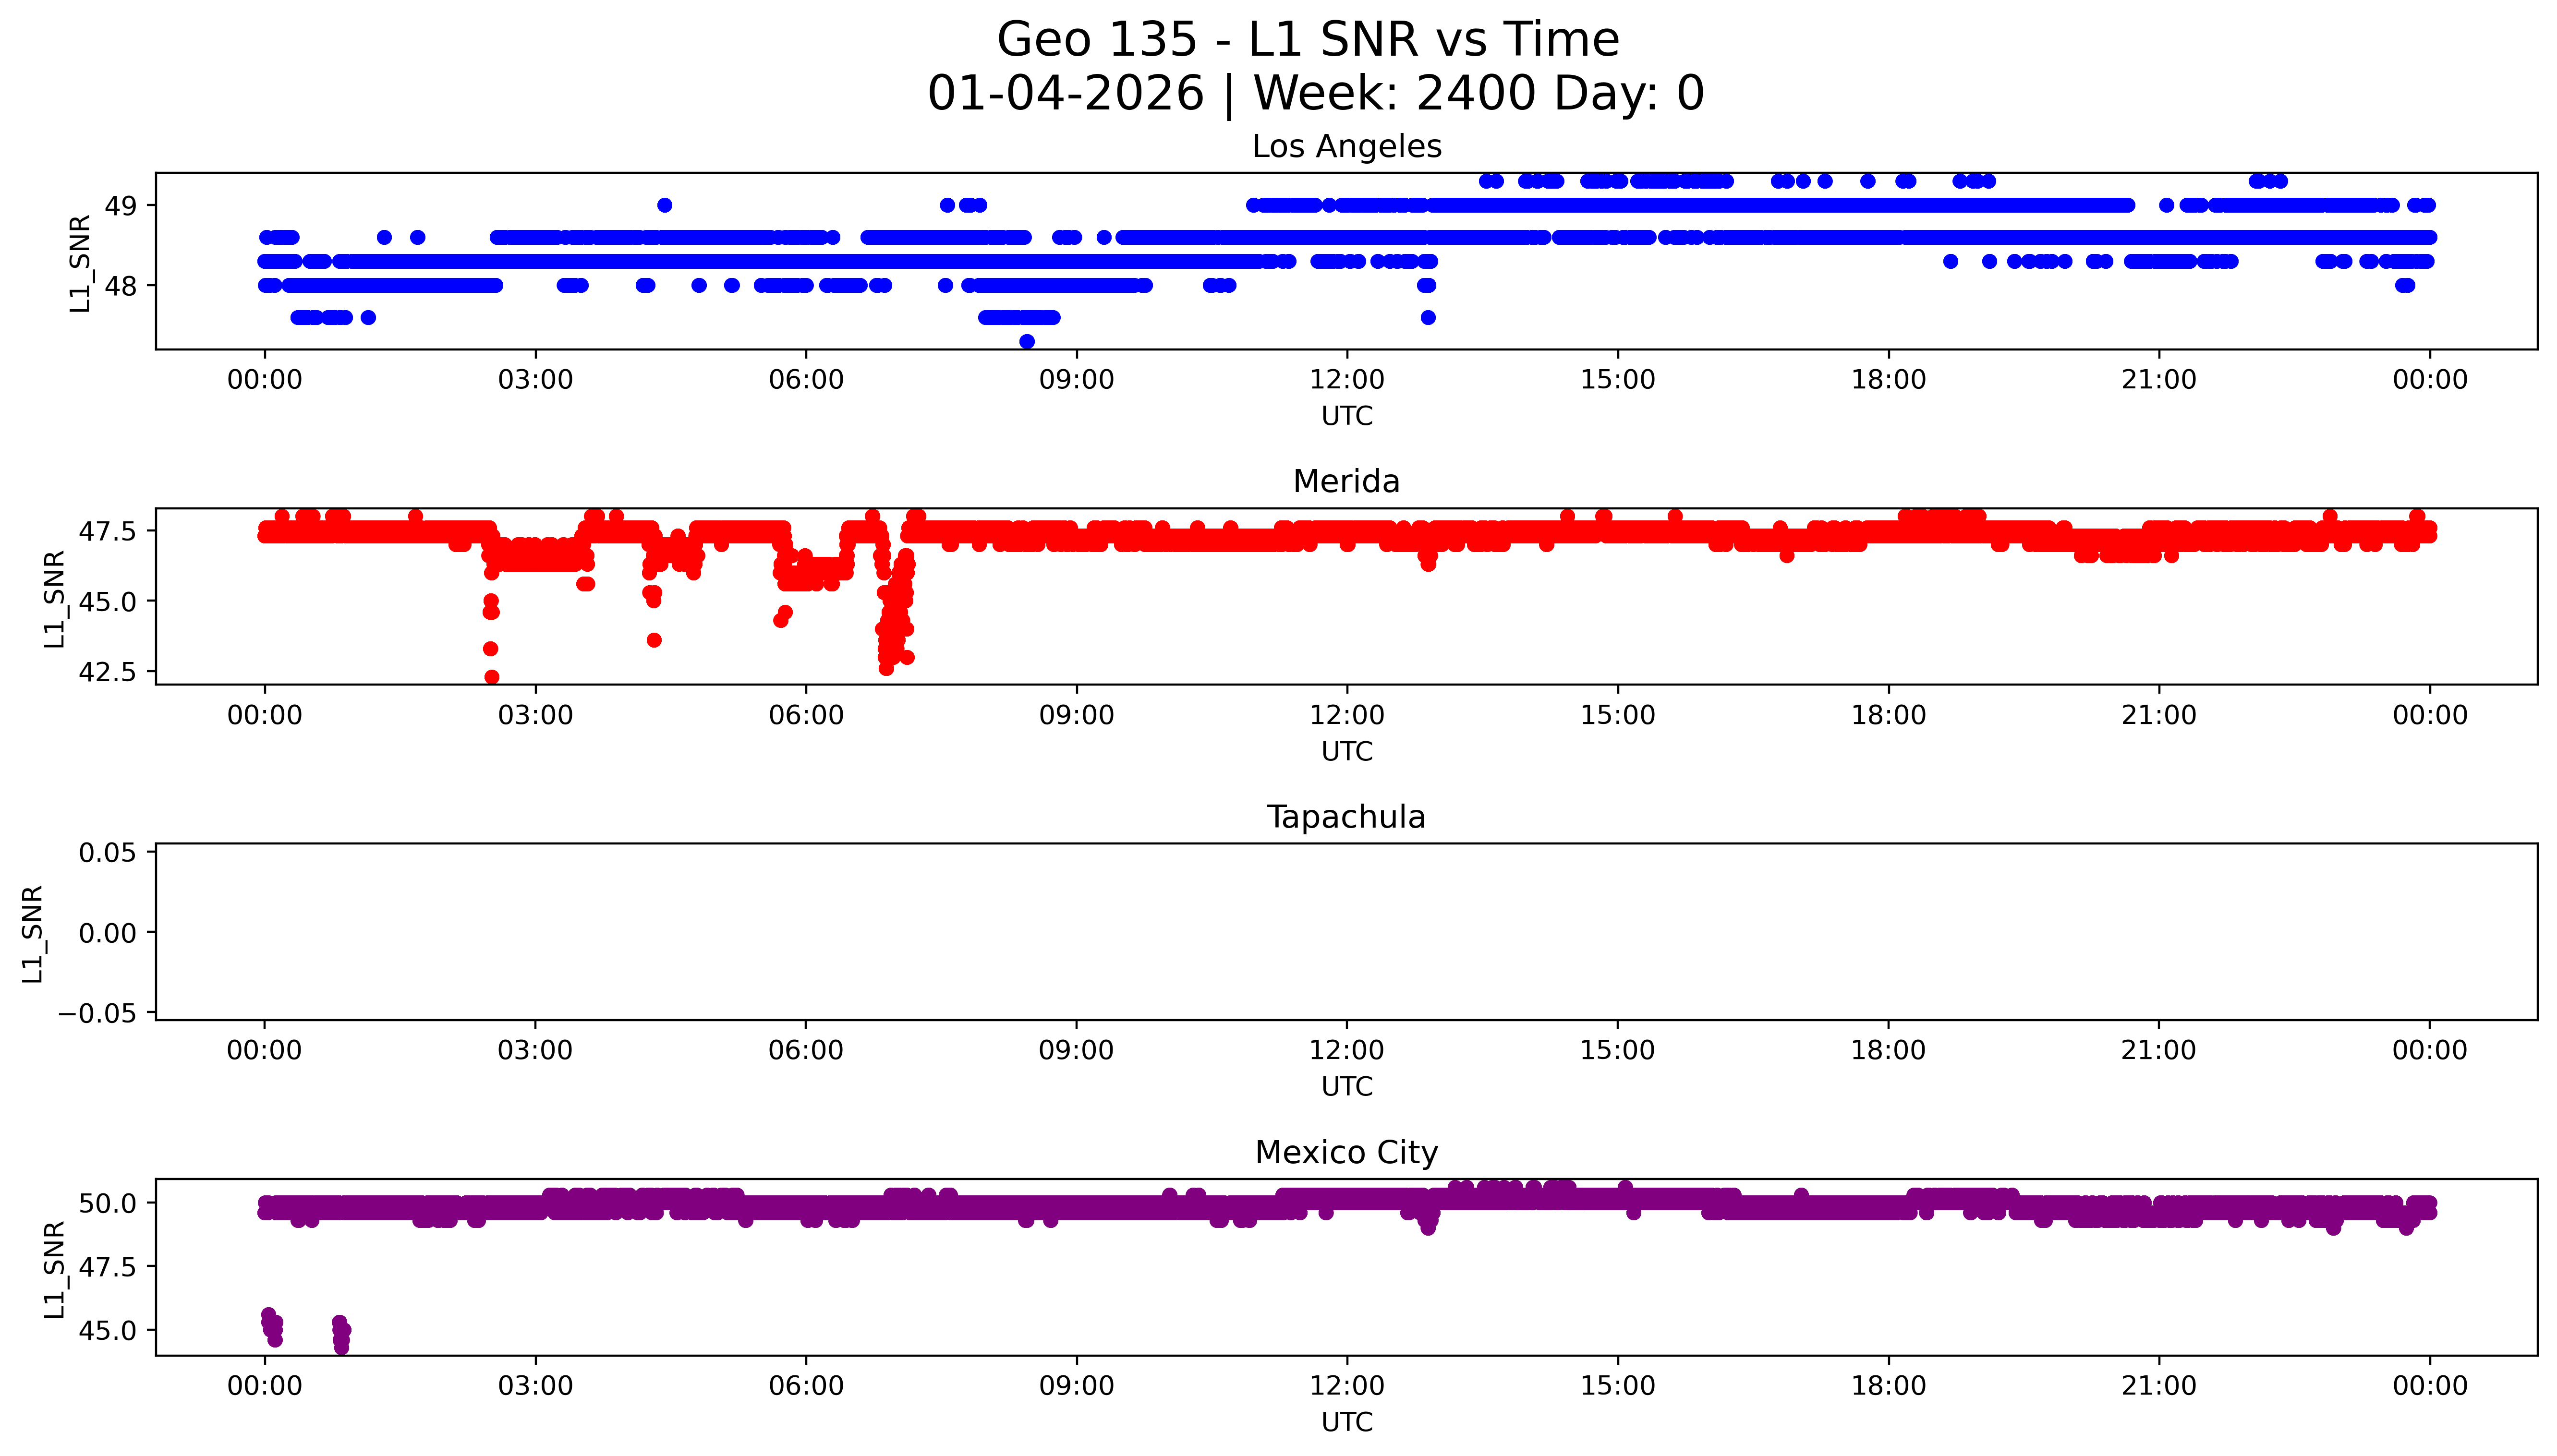Click the lowest blue point in Los Angeles plot
This screenshot has width=2557, height=1456.
click(1027, 341)
